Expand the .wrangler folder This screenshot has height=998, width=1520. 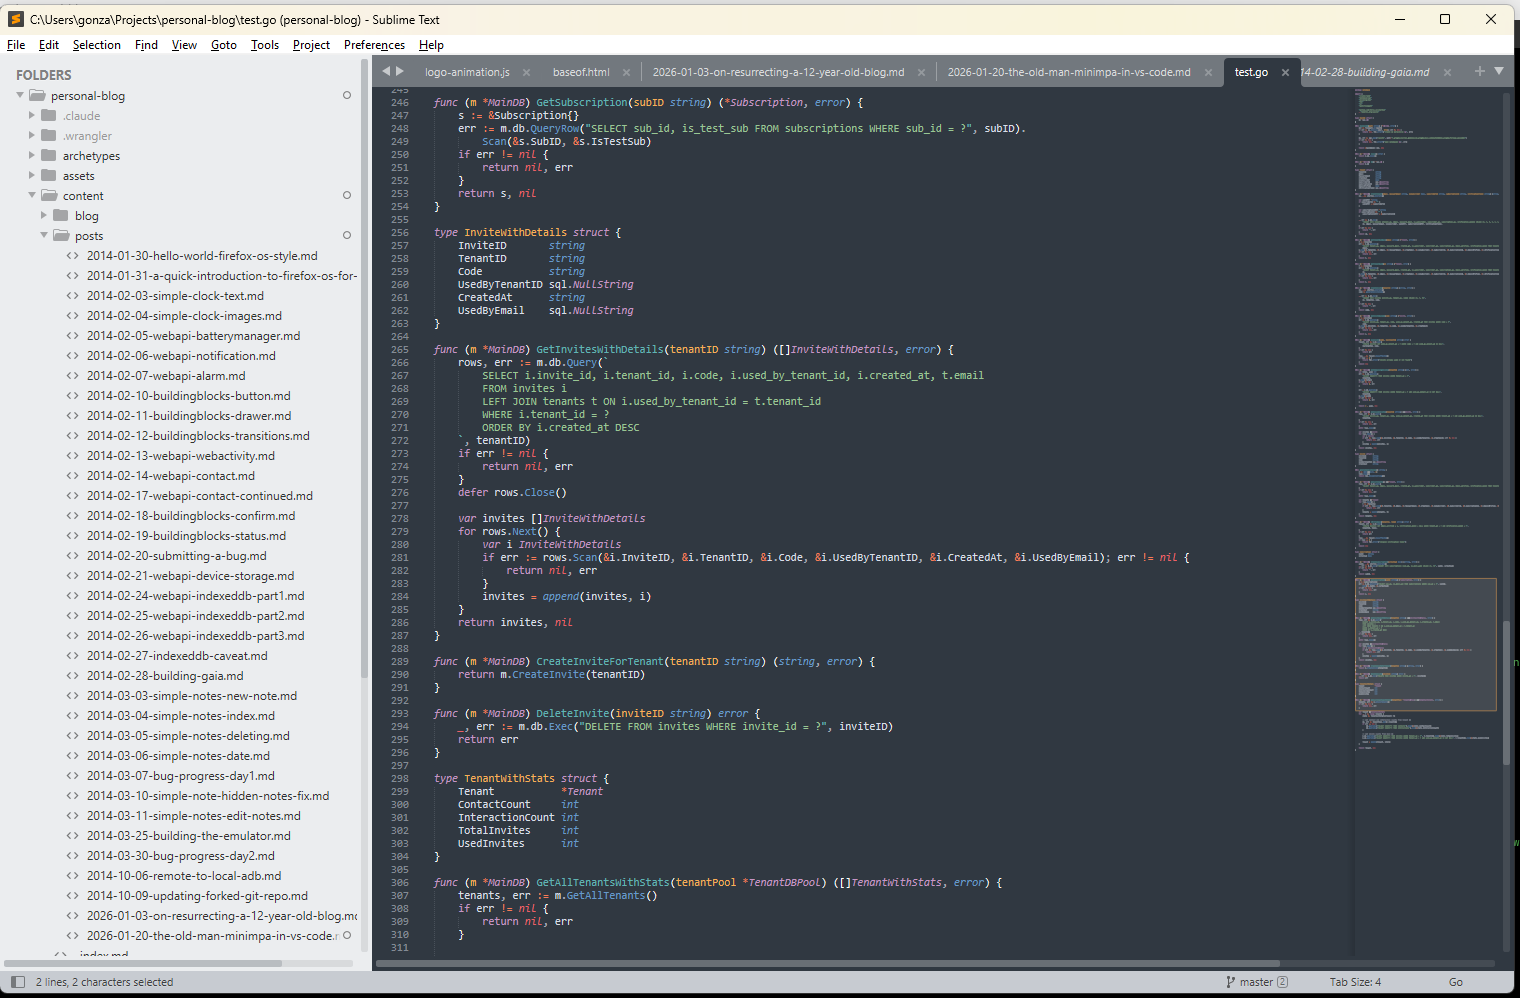(31, 135)
